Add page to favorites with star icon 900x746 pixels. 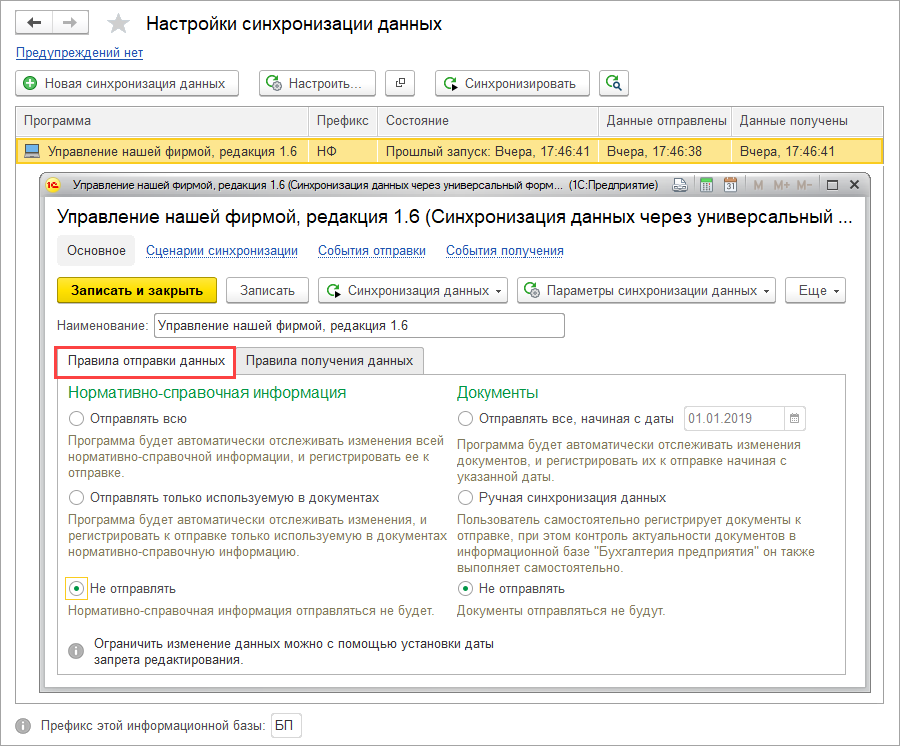click(118, 24)
